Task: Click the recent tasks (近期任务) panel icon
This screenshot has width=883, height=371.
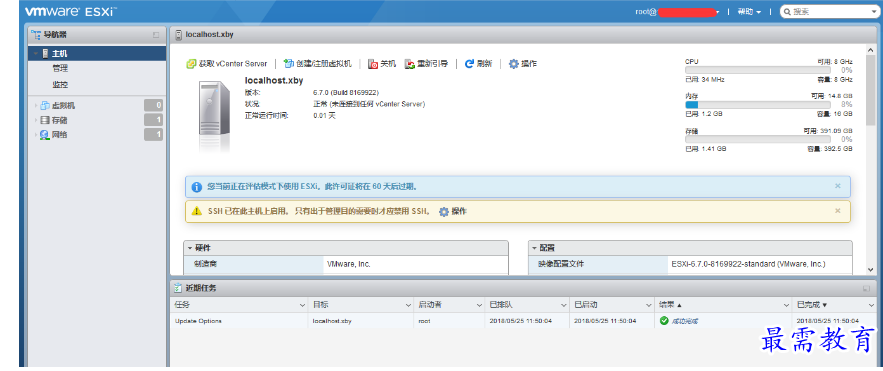Action: point(179,288)
